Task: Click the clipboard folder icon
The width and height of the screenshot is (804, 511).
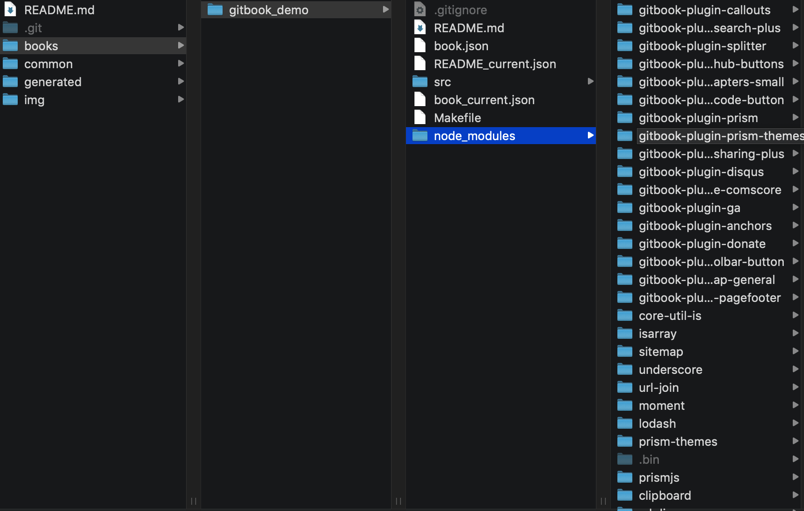Action: coord(625,495)
